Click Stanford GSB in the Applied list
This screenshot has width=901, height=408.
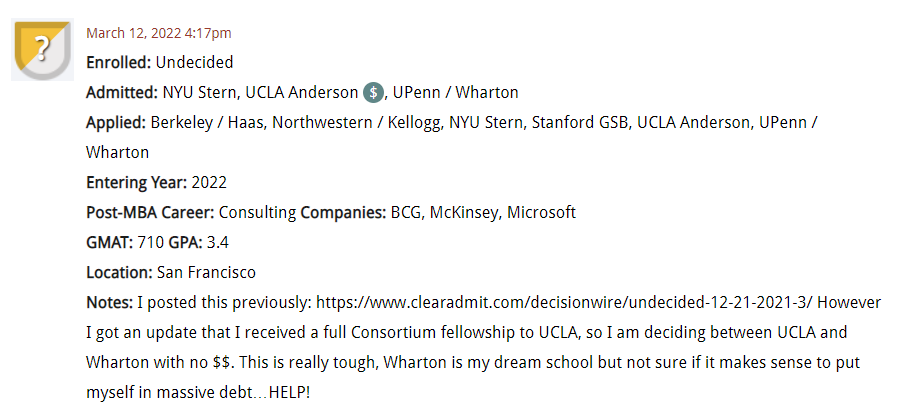coord(579,122)
